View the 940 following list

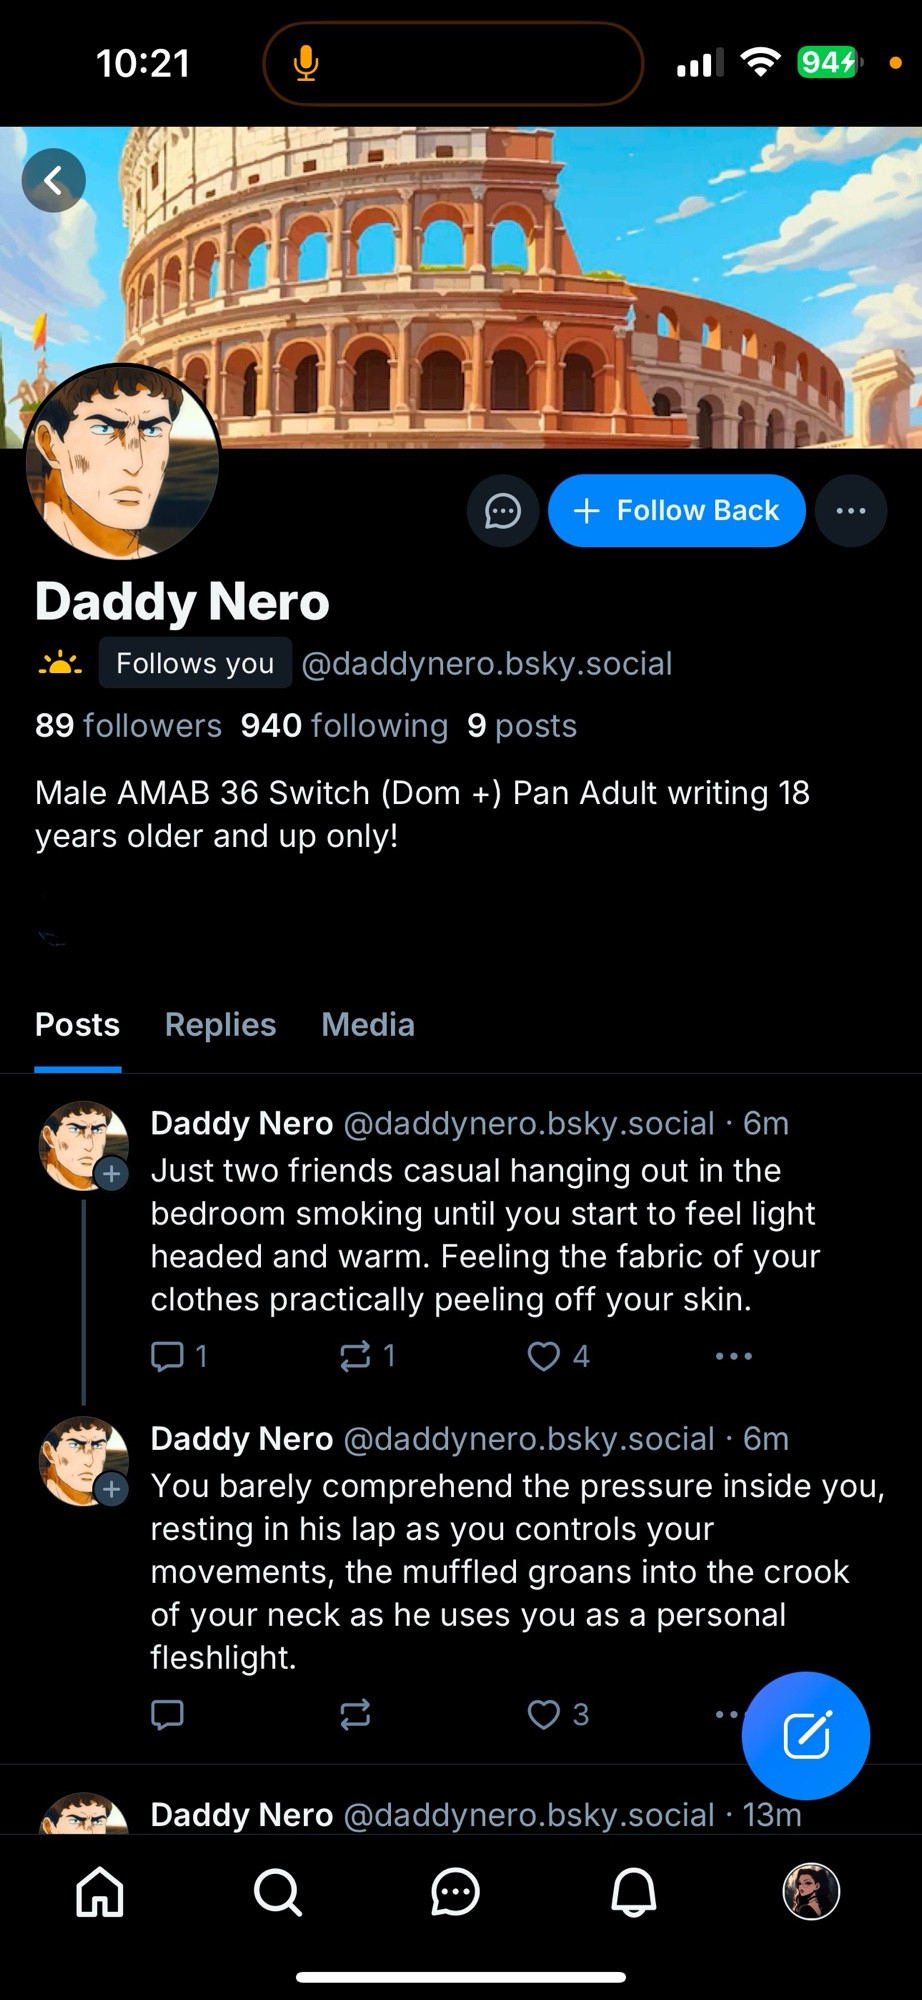click(x=344, y=725)
